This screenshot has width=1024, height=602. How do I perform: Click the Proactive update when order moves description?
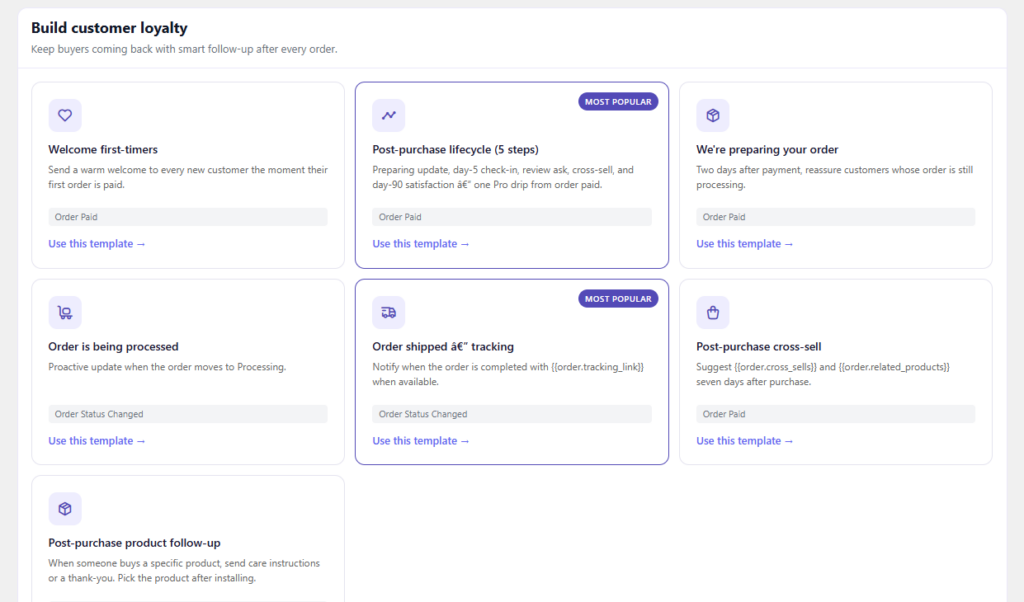pos(167,367)
